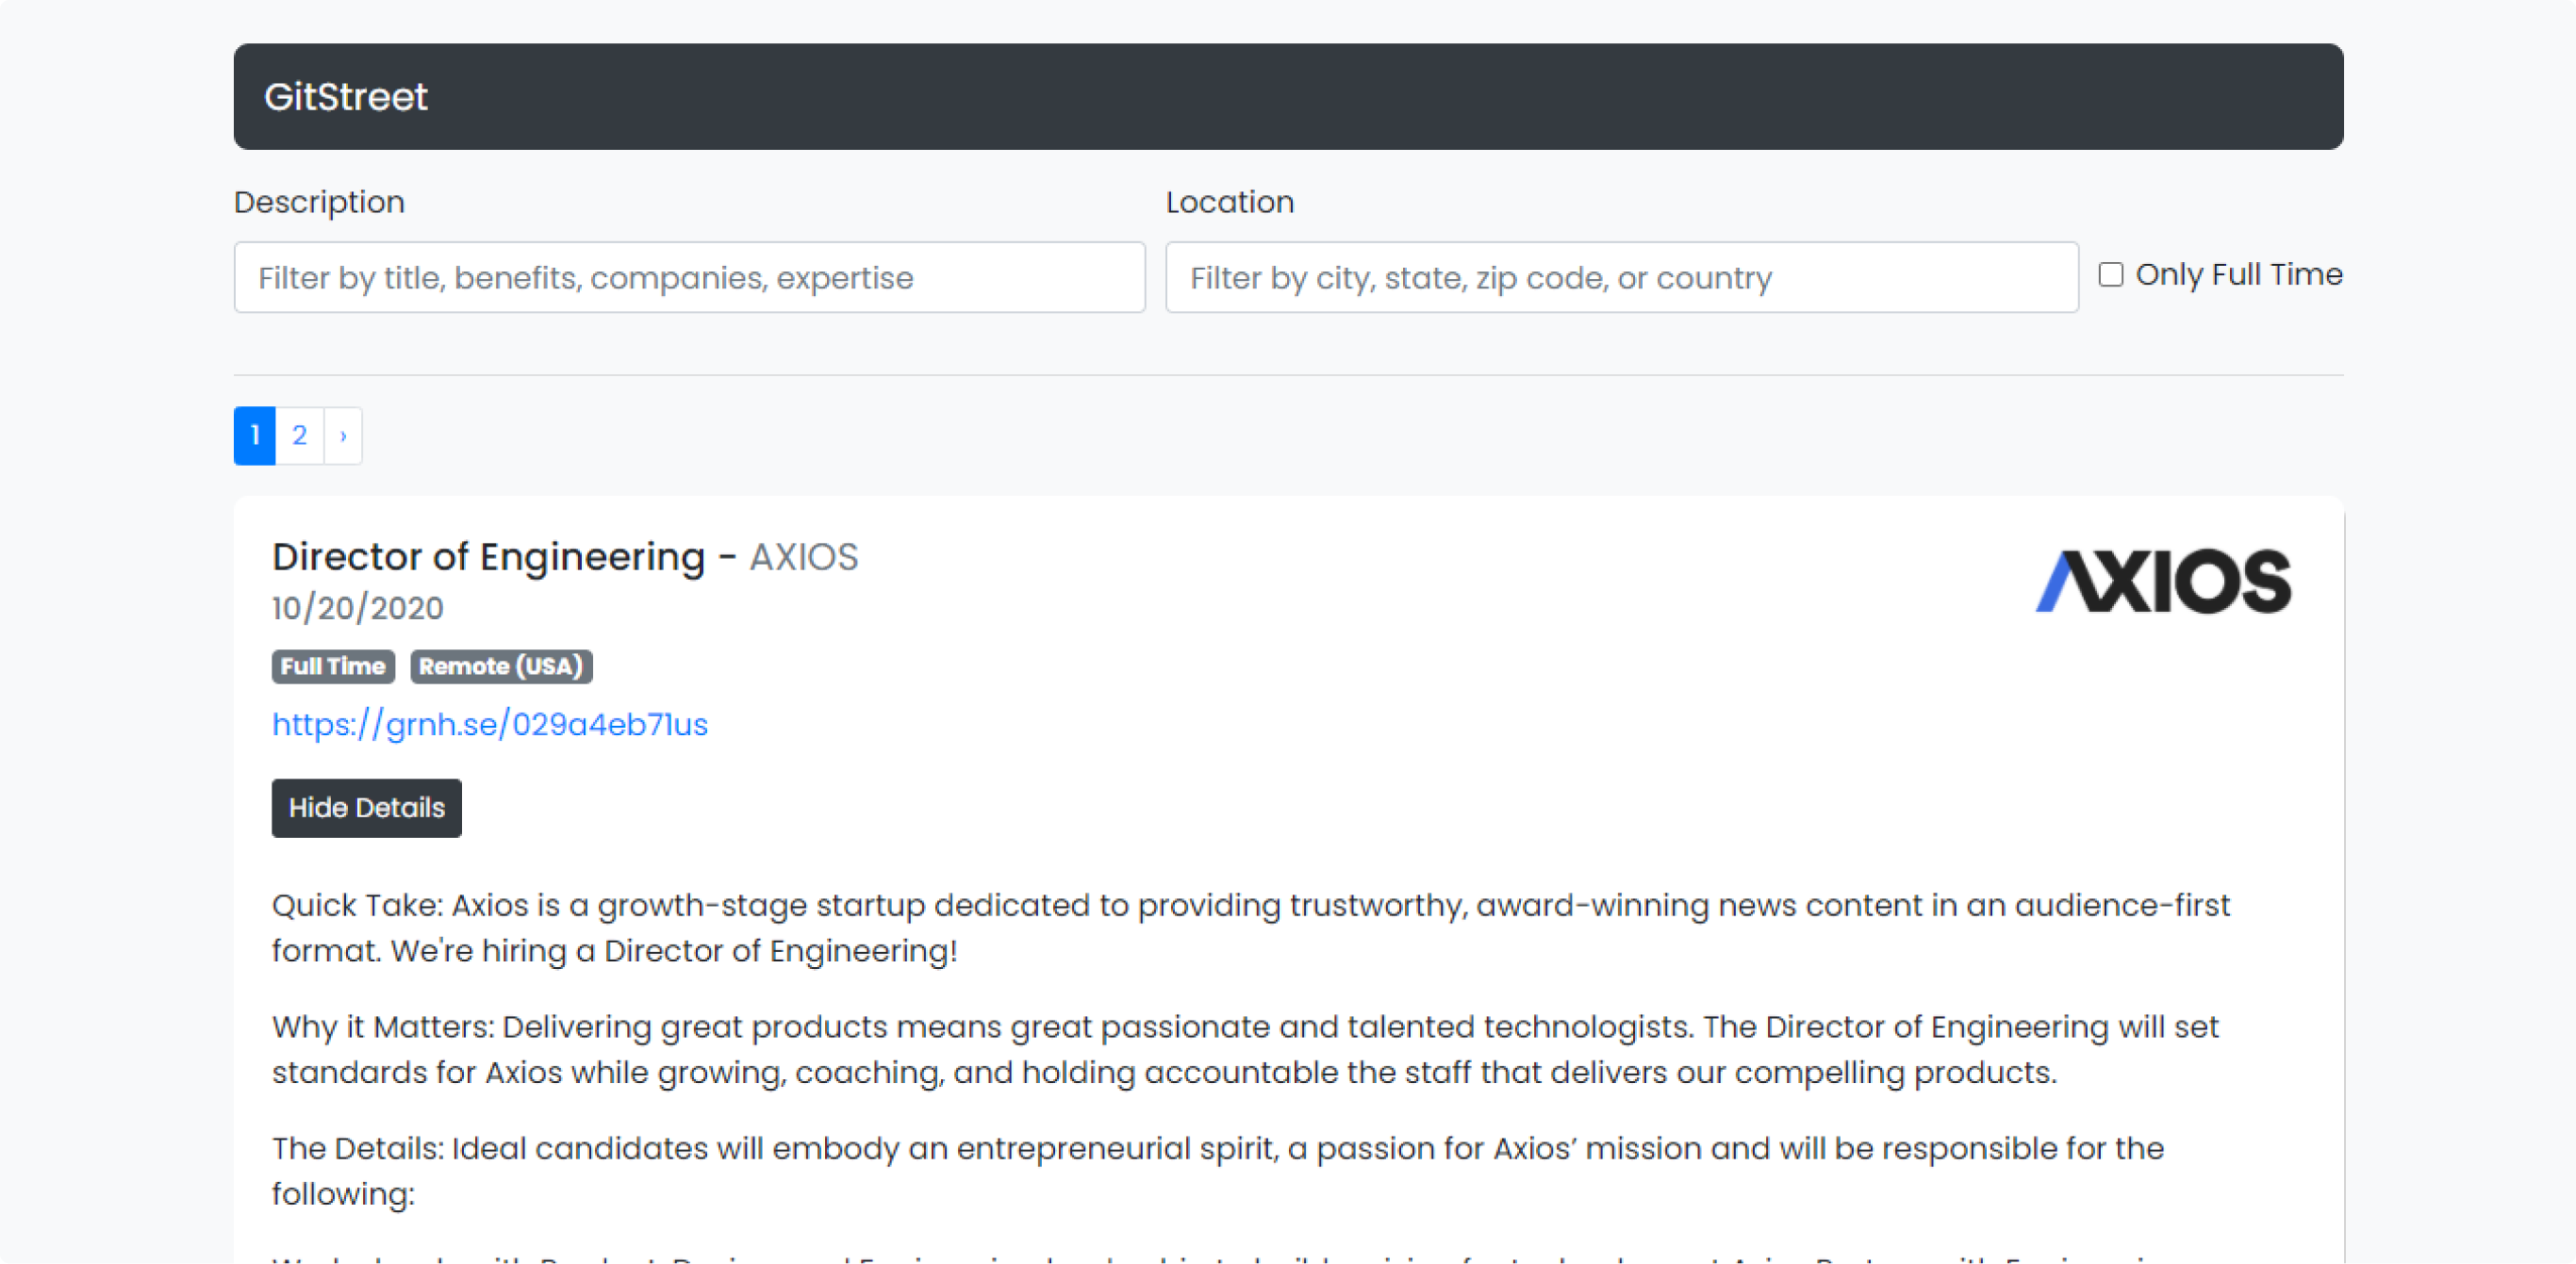Click the Description label
This screenshot has height=1264, width=2576.
click(x=319, y=202)
